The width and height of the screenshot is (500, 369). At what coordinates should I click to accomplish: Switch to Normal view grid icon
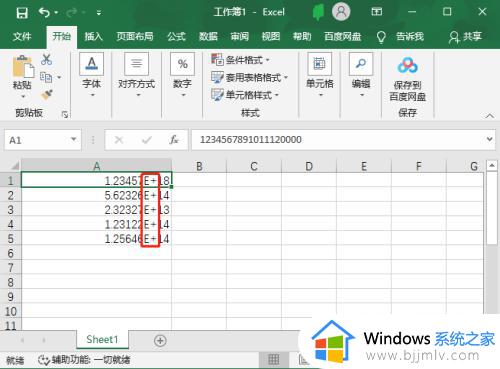pos(274,359)
